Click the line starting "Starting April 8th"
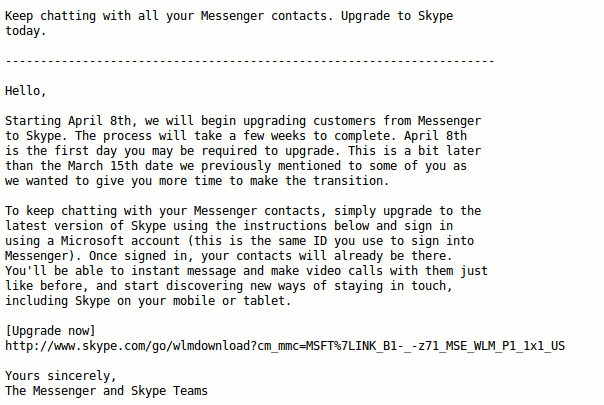Screen dimensions: 604x405 (x=243, y=121)
